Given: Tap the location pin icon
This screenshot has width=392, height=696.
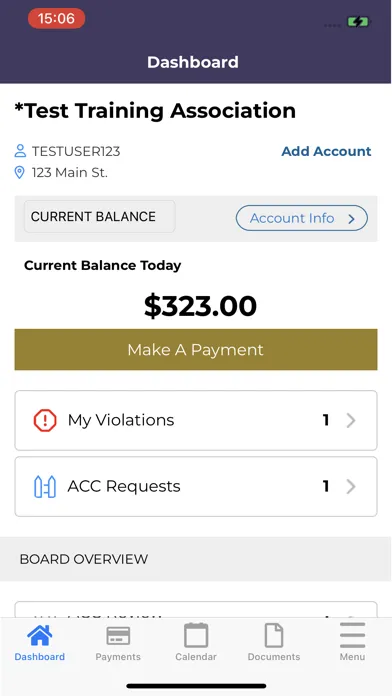Looking at the screenshot, I should click(x=20, y=172).
